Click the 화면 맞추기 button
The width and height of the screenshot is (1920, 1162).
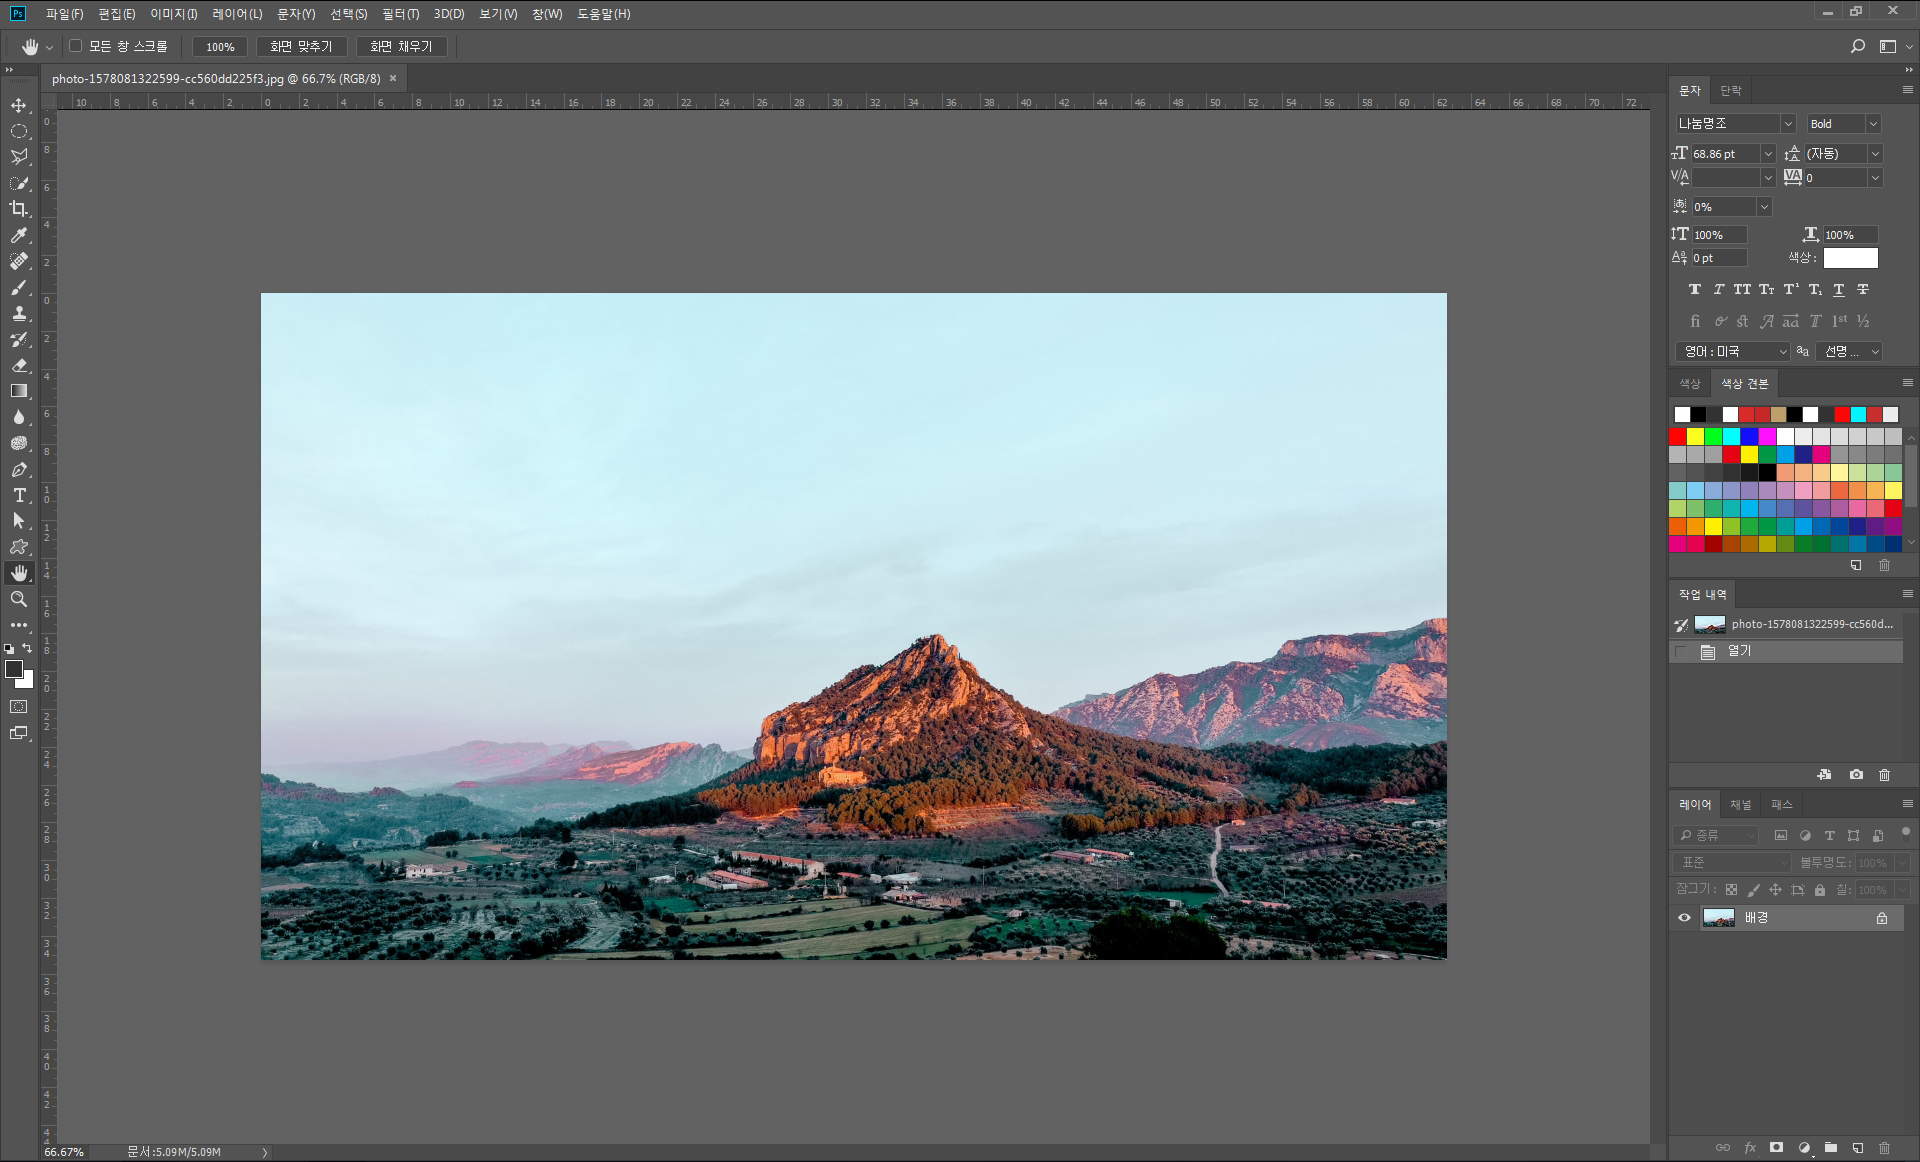pos(301,47)
